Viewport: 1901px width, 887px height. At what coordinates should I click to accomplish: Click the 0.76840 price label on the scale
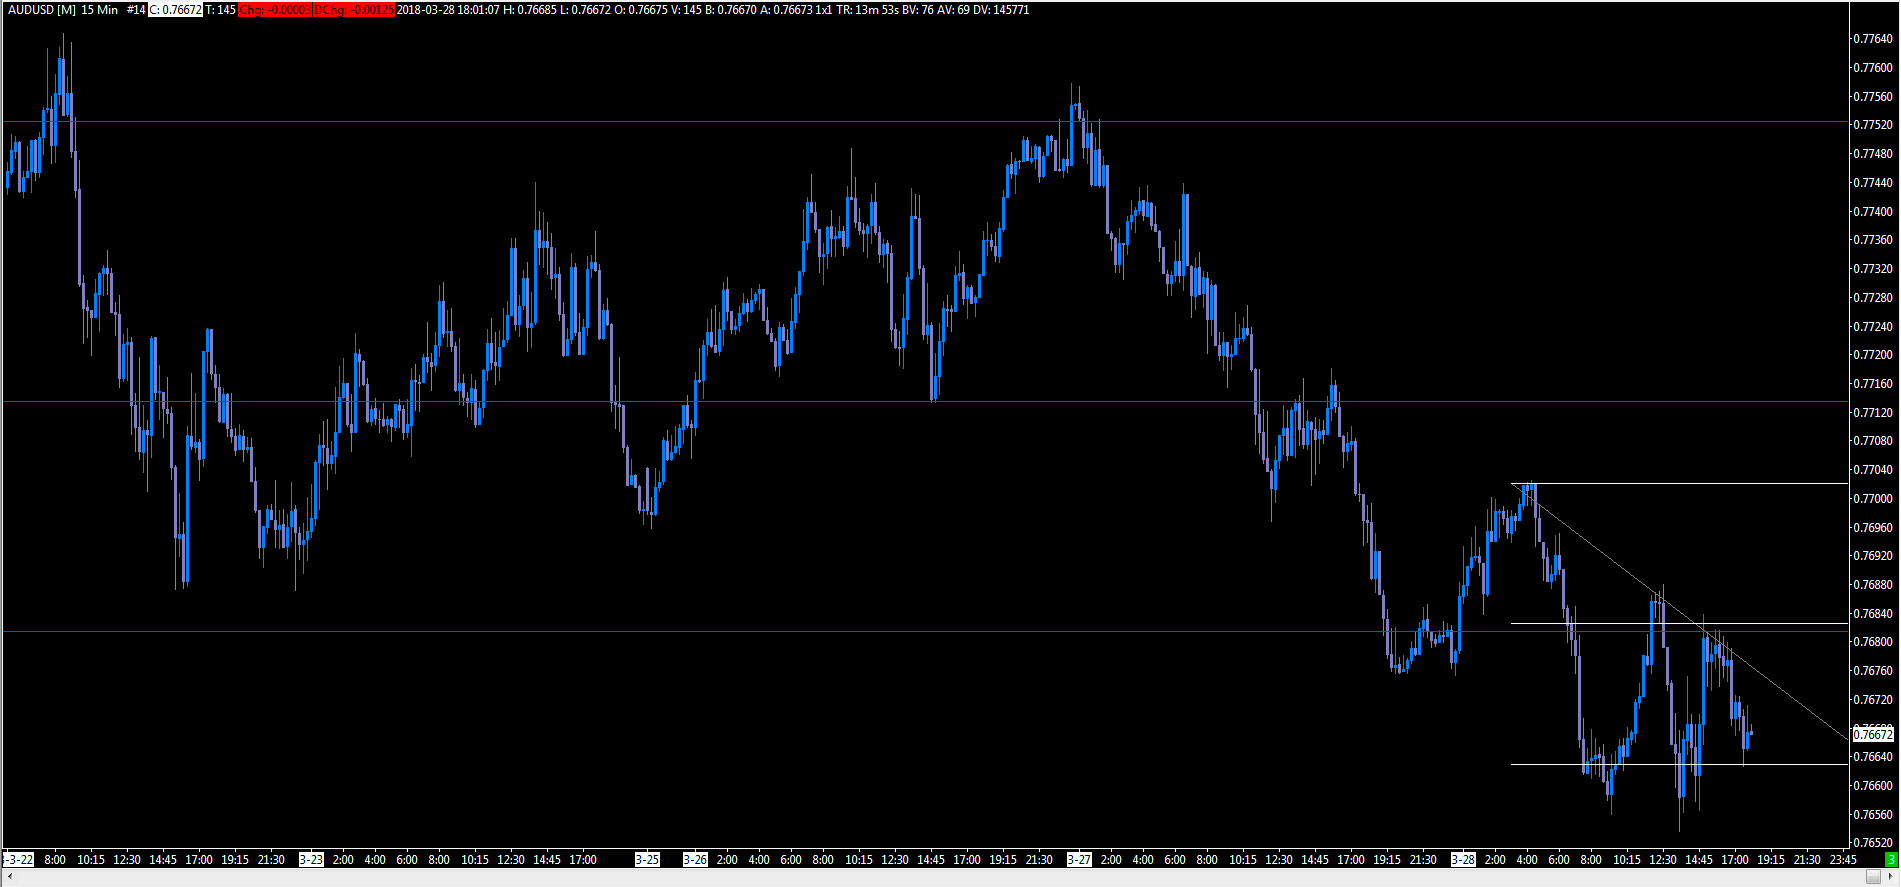[1873, 614]
